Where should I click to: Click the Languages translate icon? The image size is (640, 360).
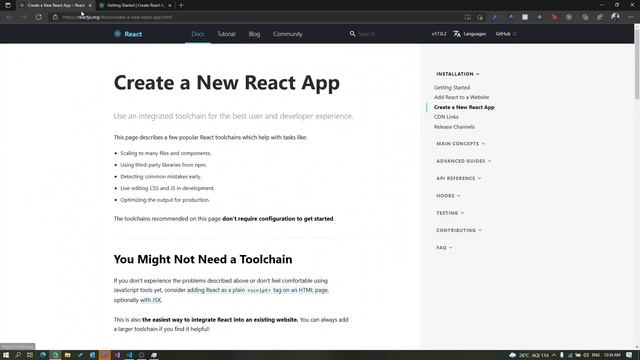click(x=457, y=34)
